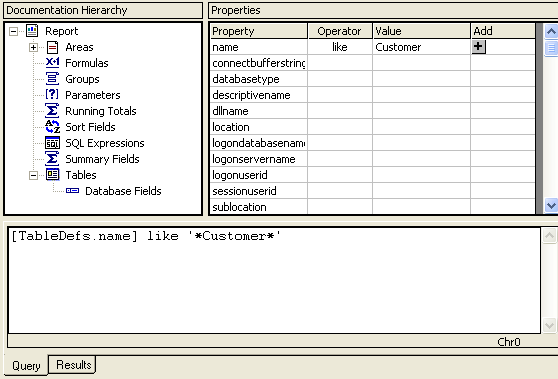Click the Value column header

click(x=422, y=31)
